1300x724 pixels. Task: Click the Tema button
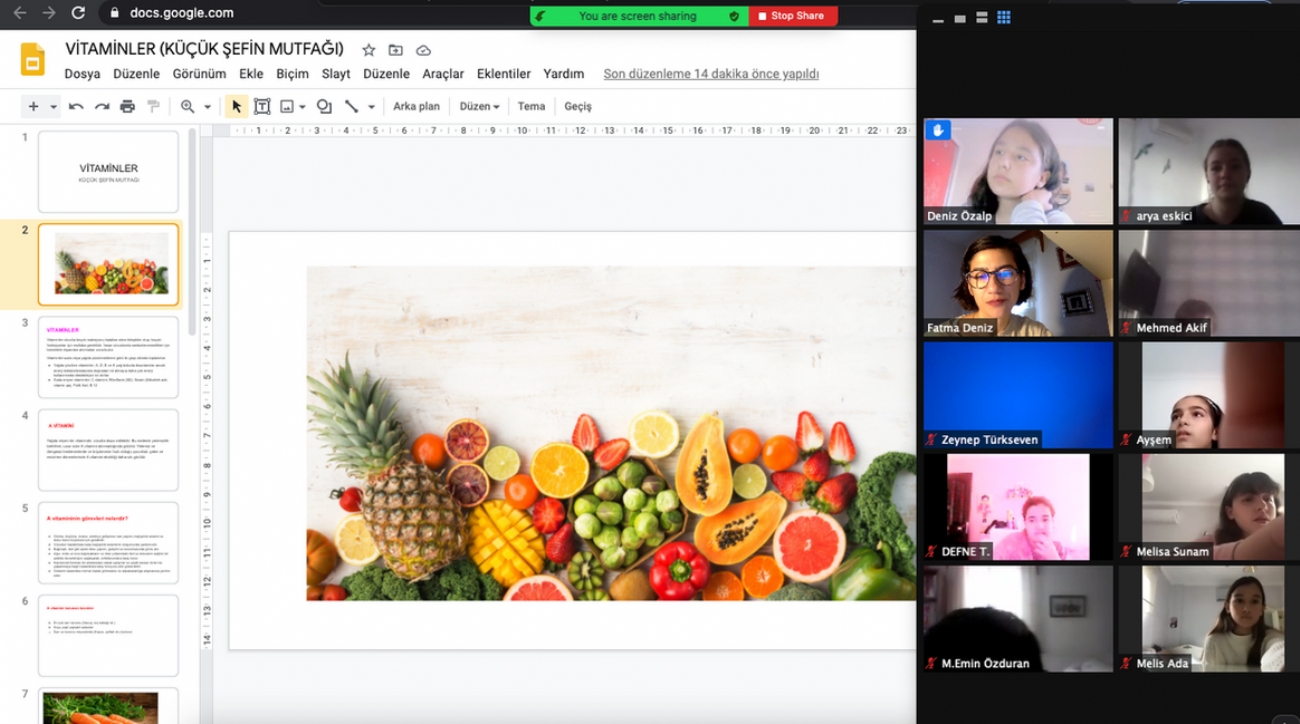[531, 106]
